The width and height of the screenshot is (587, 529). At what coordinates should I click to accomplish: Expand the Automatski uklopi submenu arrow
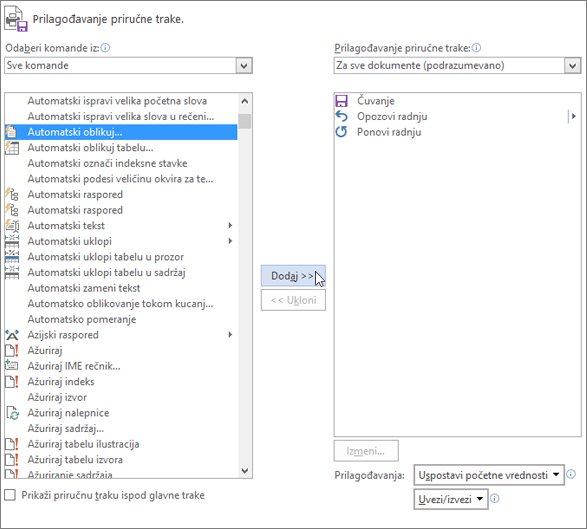[230, 241]
